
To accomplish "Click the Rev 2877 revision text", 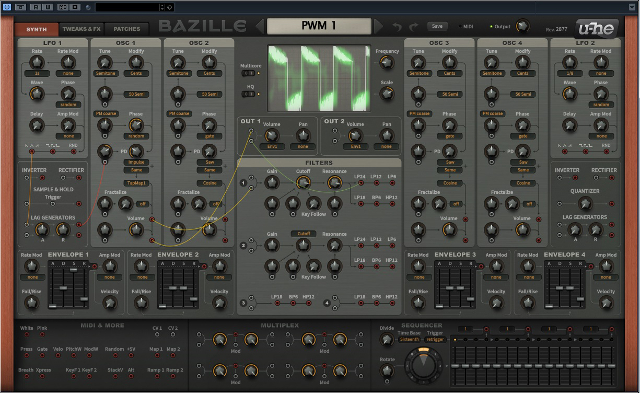I will 556,29.
